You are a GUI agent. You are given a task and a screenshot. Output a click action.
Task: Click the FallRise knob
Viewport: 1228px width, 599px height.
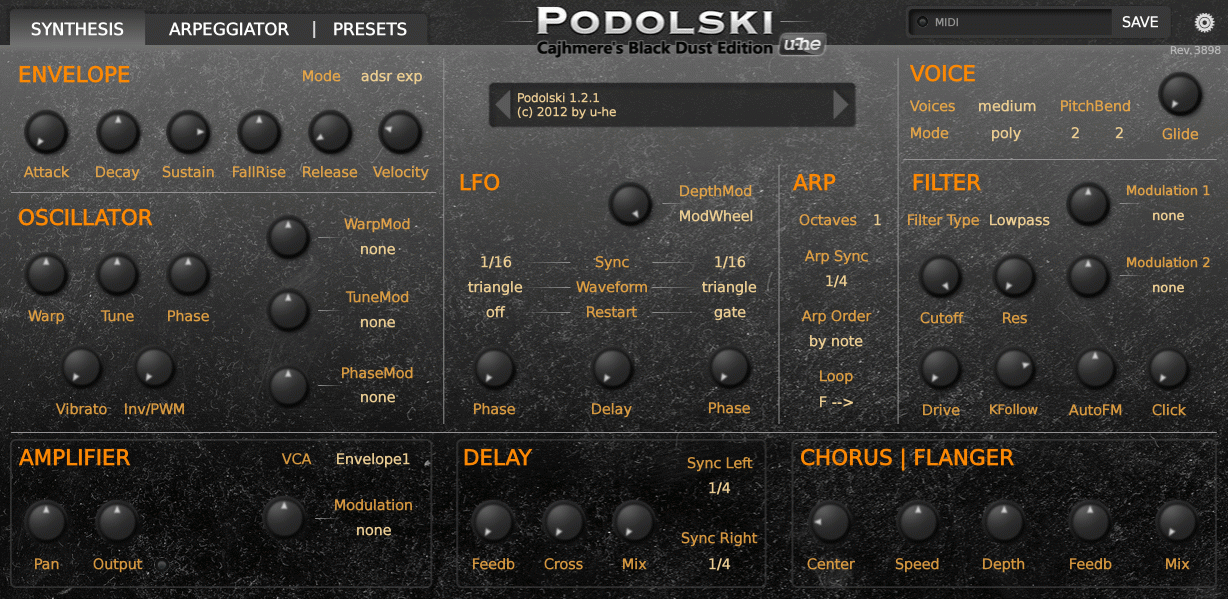click(259, 132)
